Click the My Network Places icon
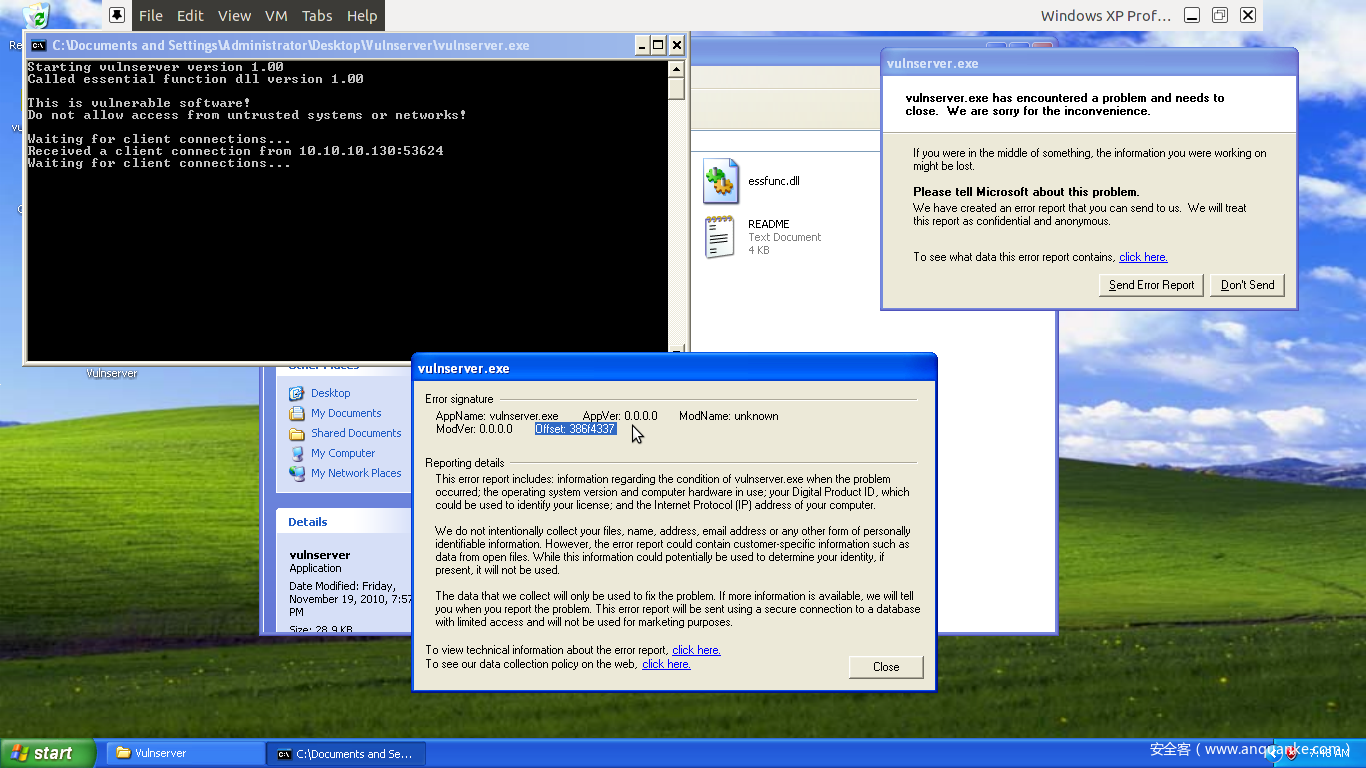 click(x=297, y=473)
